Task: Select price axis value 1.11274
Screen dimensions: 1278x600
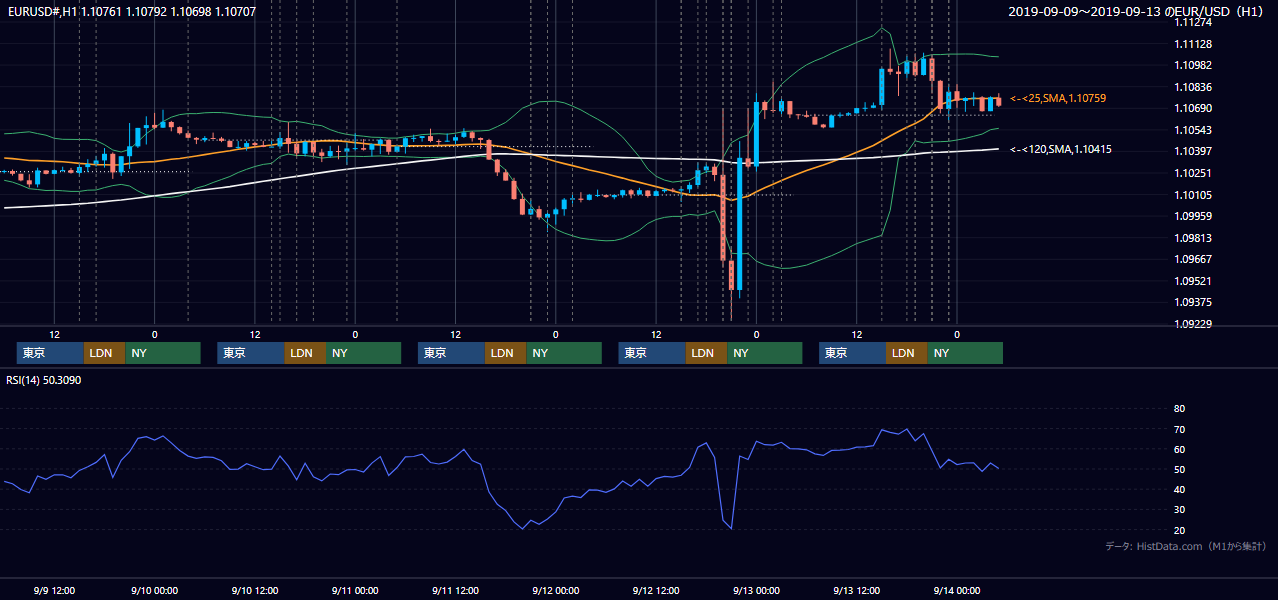Action: point(1193,22)
